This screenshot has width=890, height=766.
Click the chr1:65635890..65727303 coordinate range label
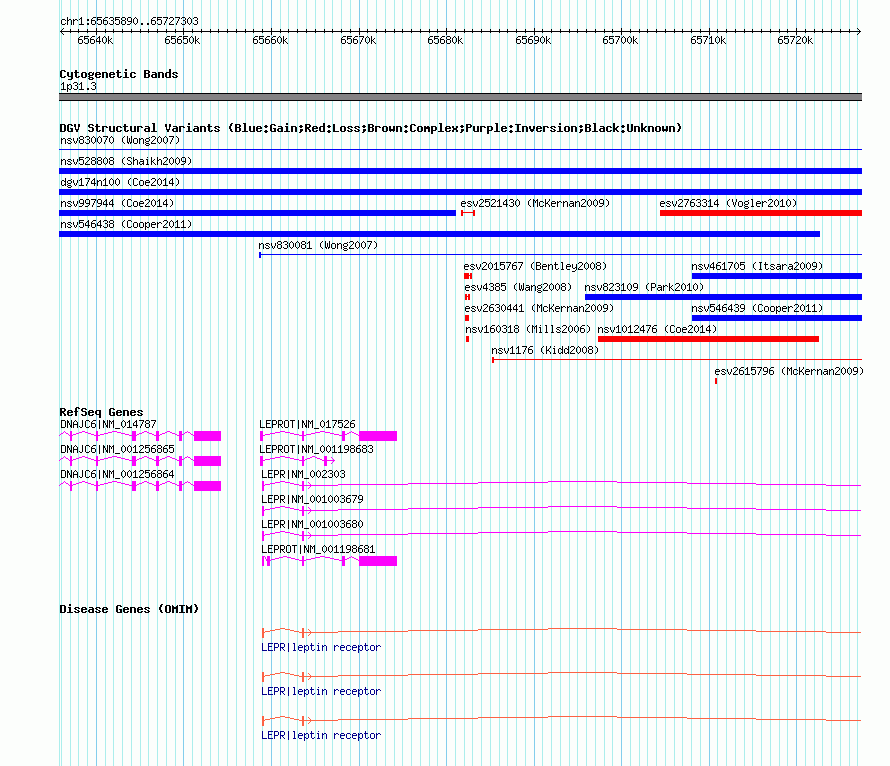[x=129, y=21]
